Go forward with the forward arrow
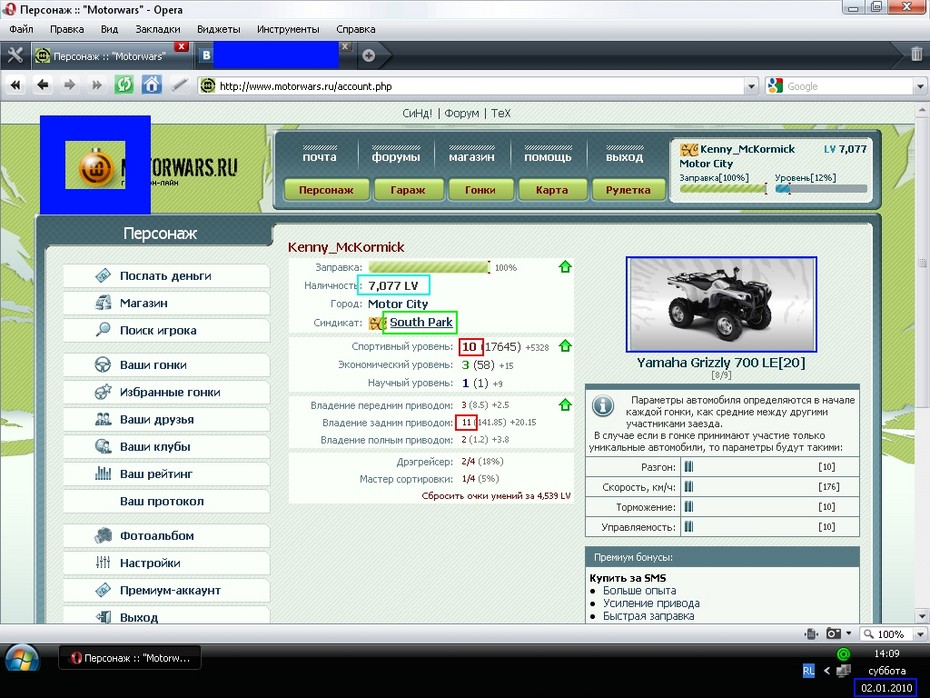This screenshot has width=930, height=698. 69,85
